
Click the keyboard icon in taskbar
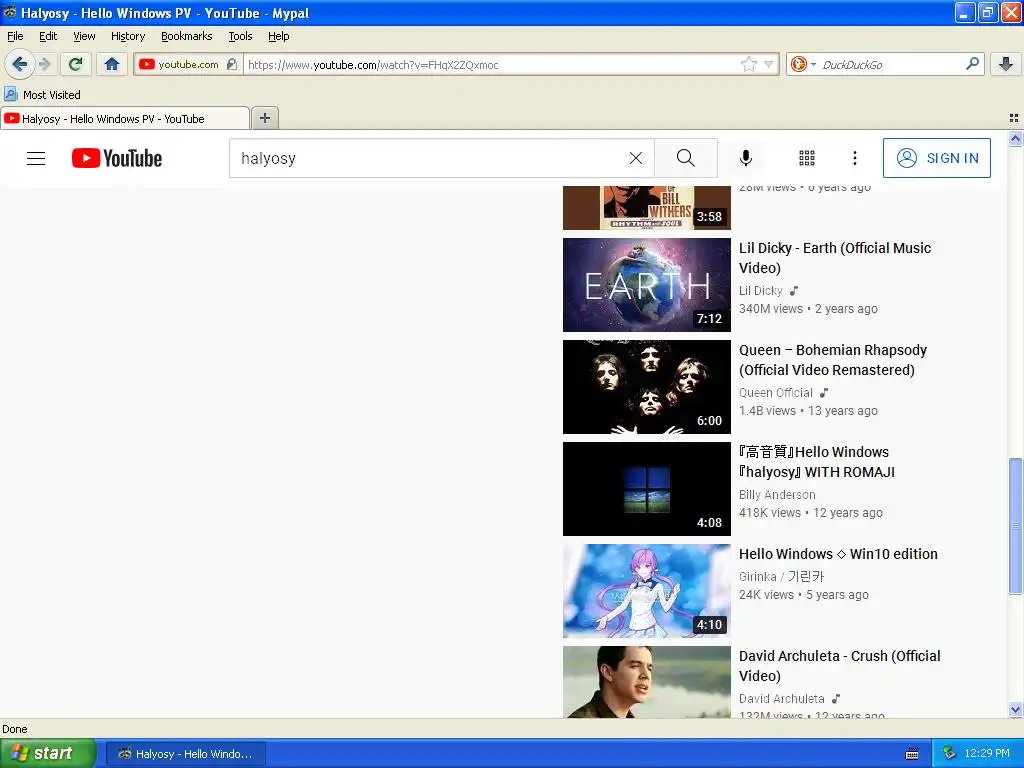point(912,754)
